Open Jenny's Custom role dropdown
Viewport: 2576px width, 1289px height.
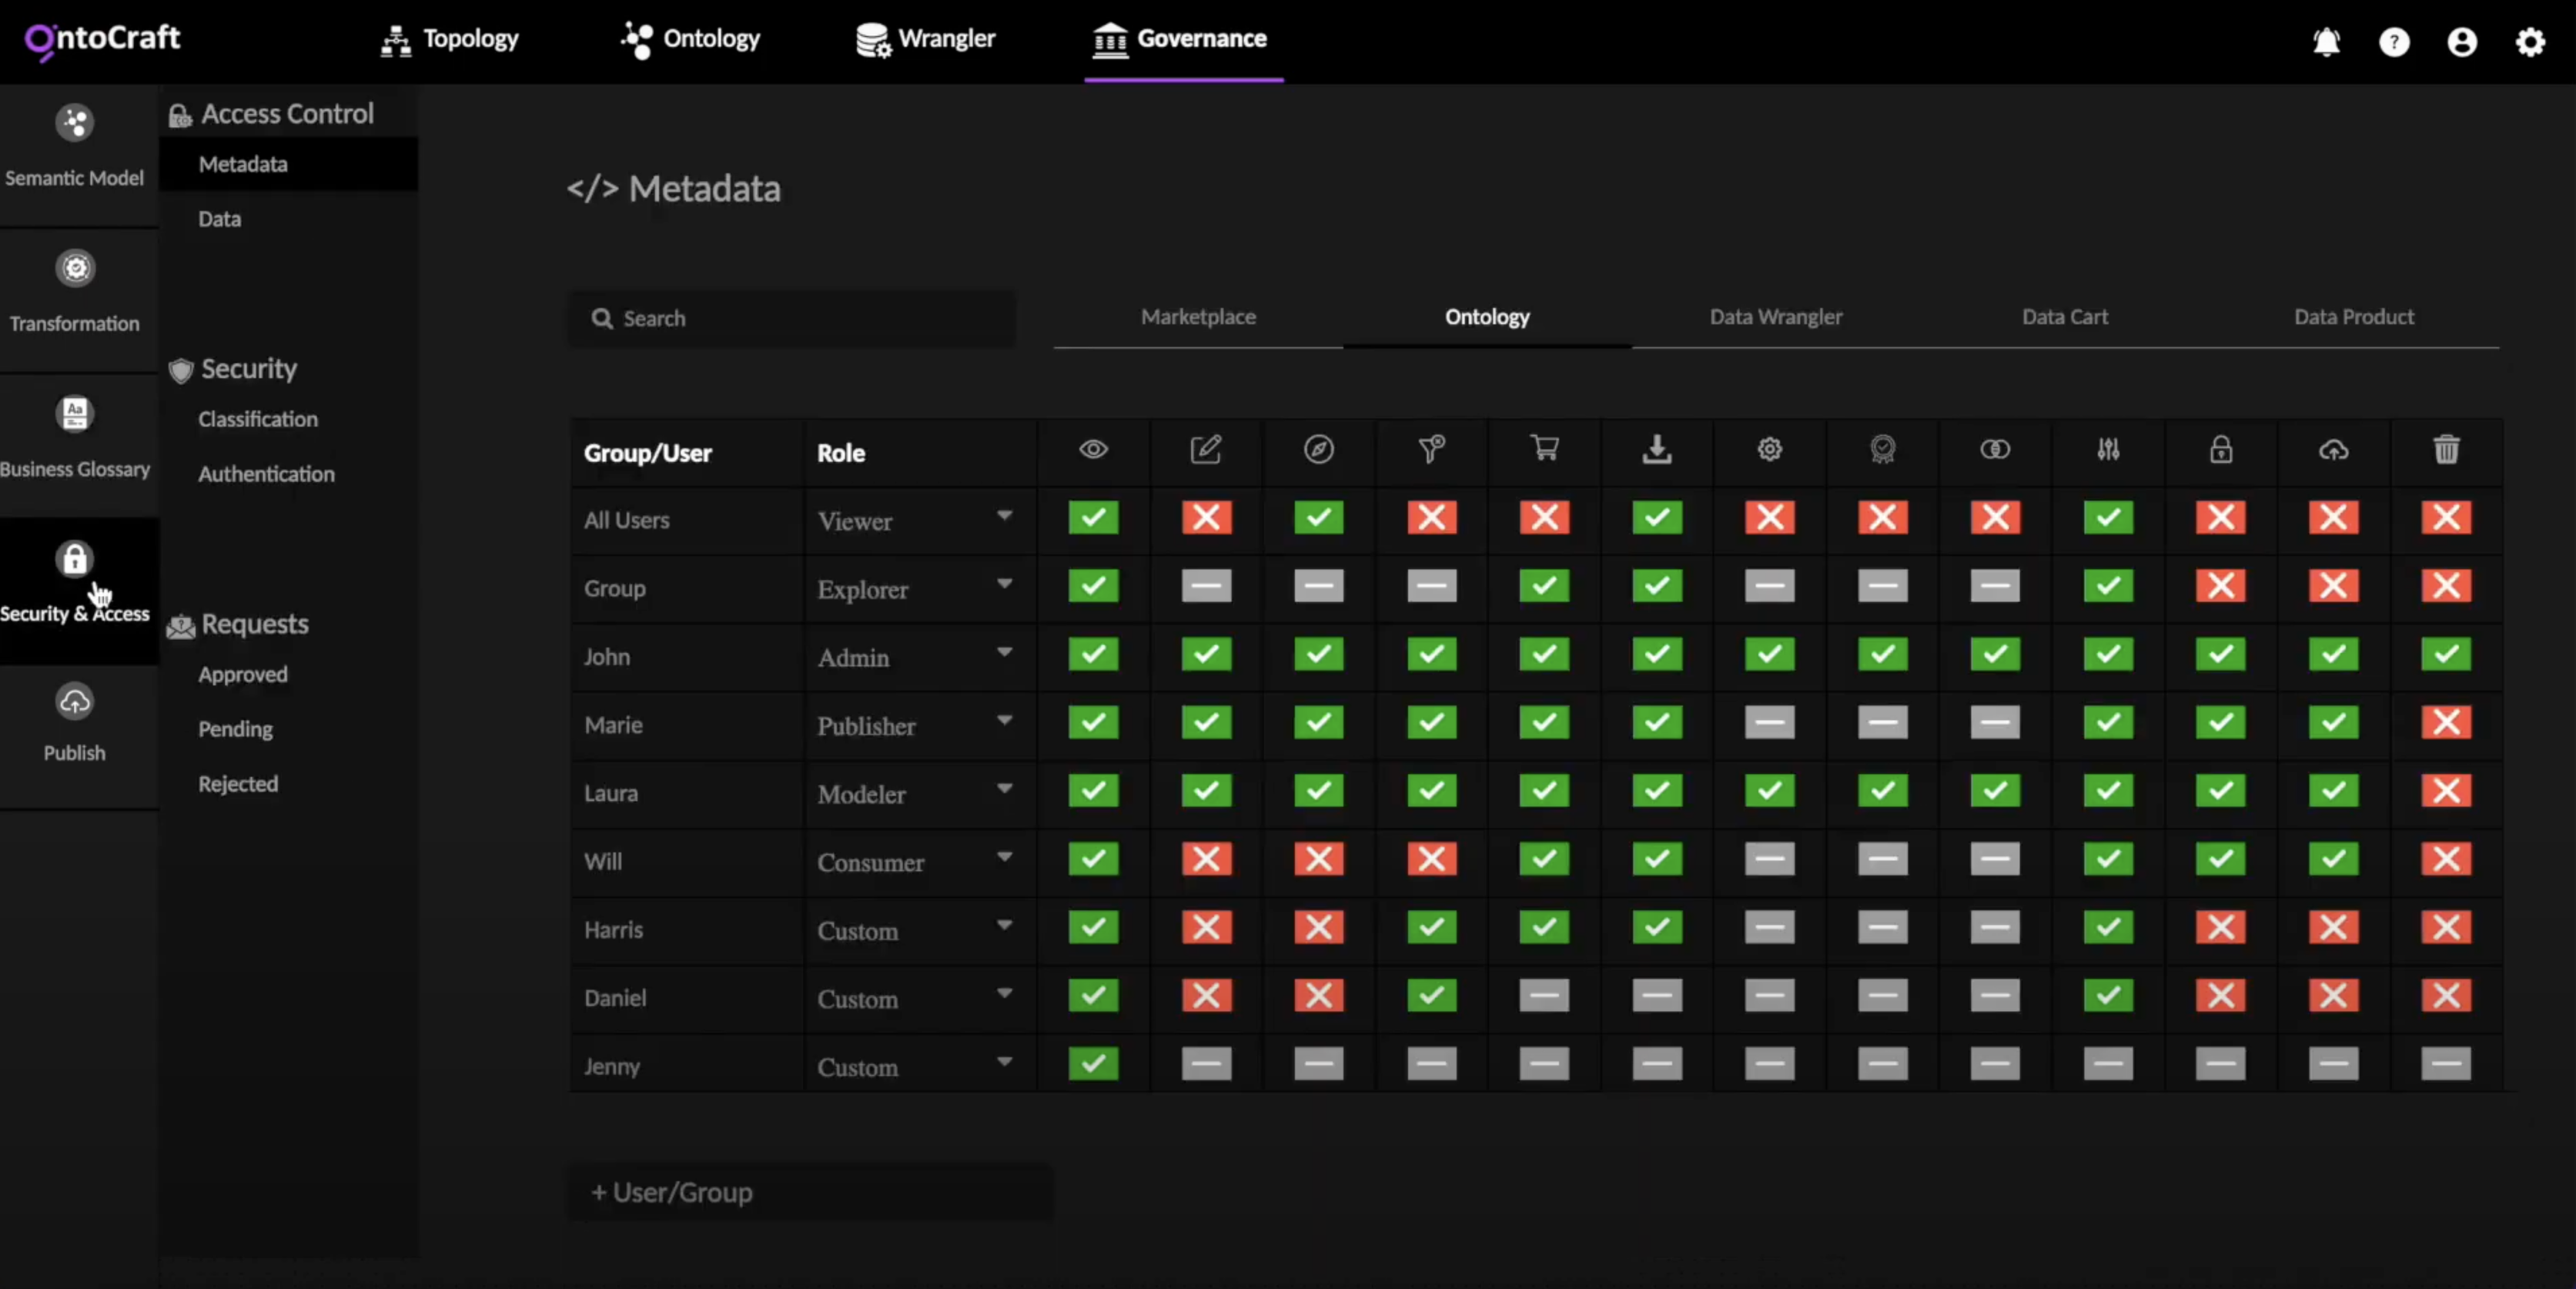click(1004, 1062)
